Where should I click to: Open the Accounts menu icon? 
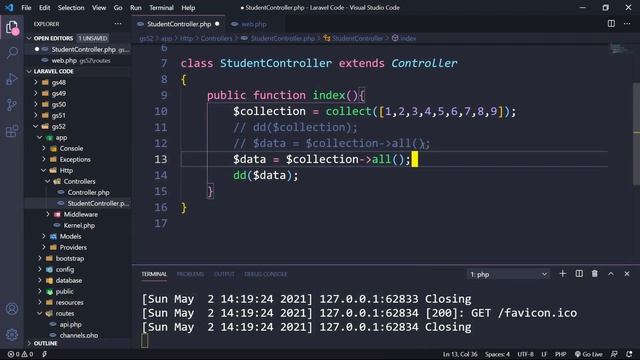pyautogui.click(x=12, y=309)
